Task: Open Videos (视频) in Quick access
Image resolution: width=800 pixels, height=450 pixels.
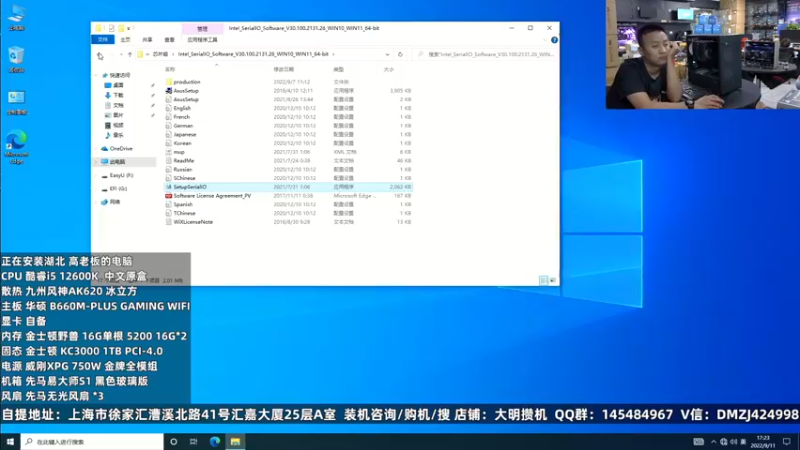Action: [118, 126]
